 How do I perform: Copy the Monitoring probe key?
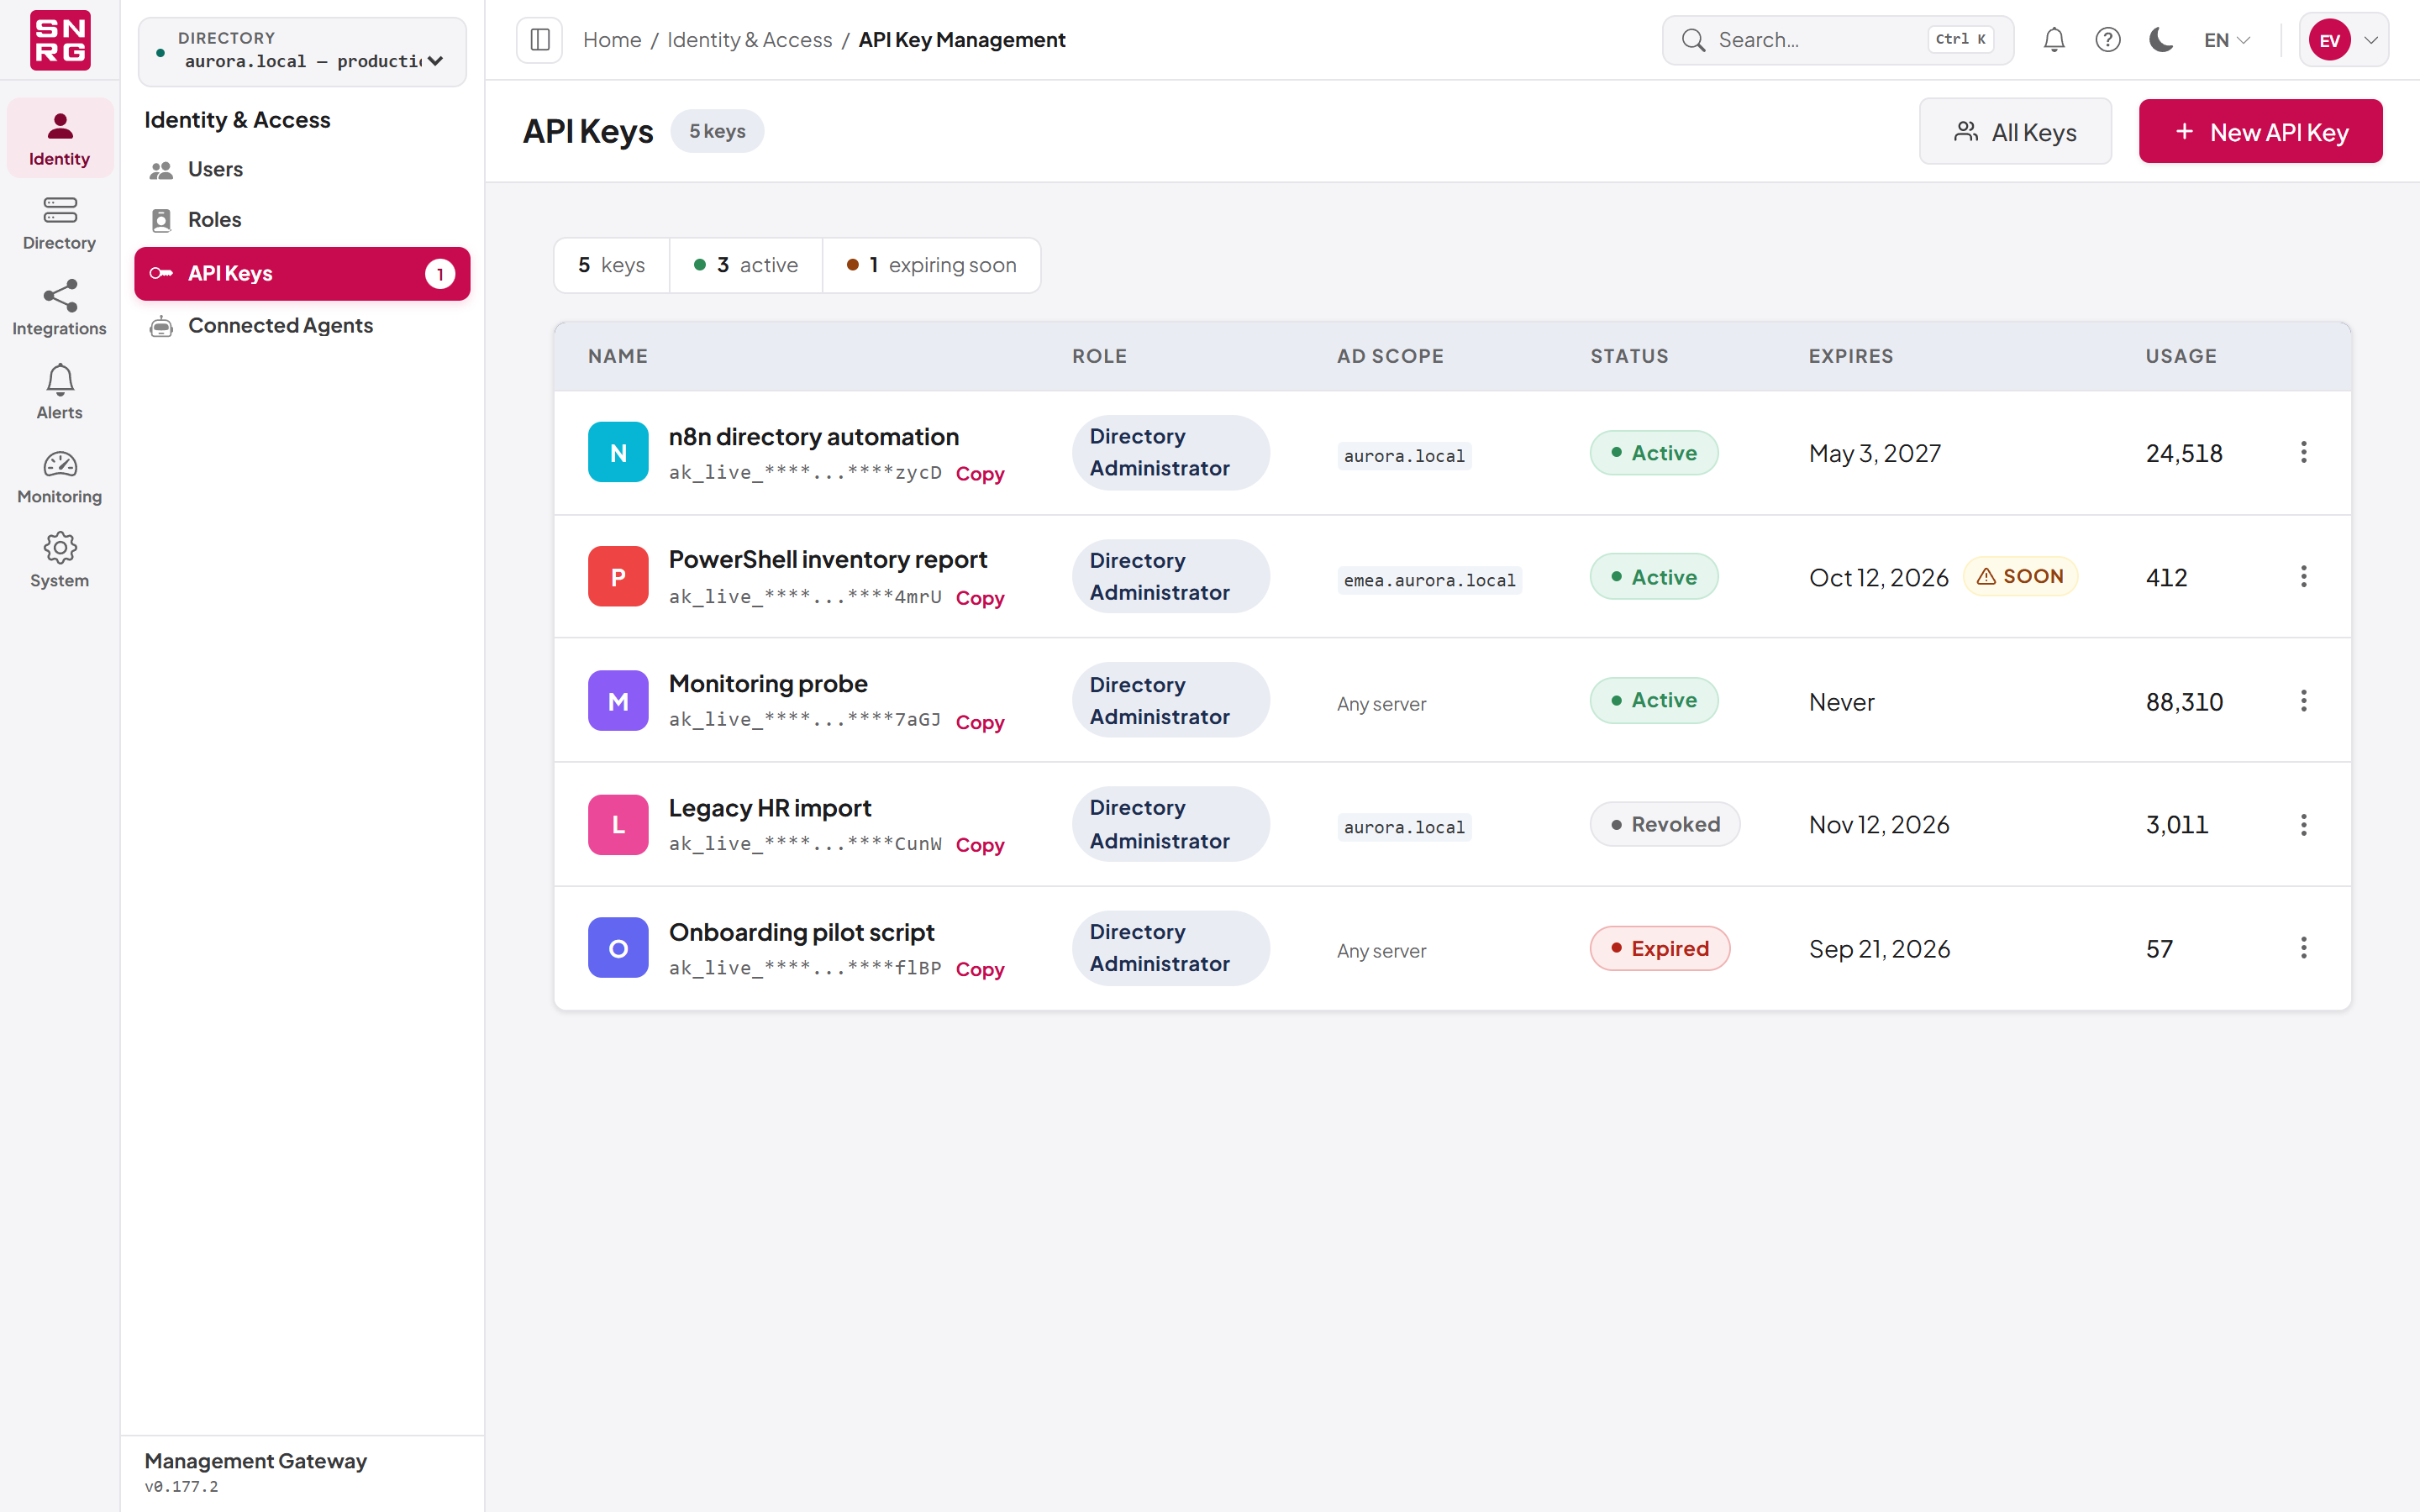[x=980, y=722]
